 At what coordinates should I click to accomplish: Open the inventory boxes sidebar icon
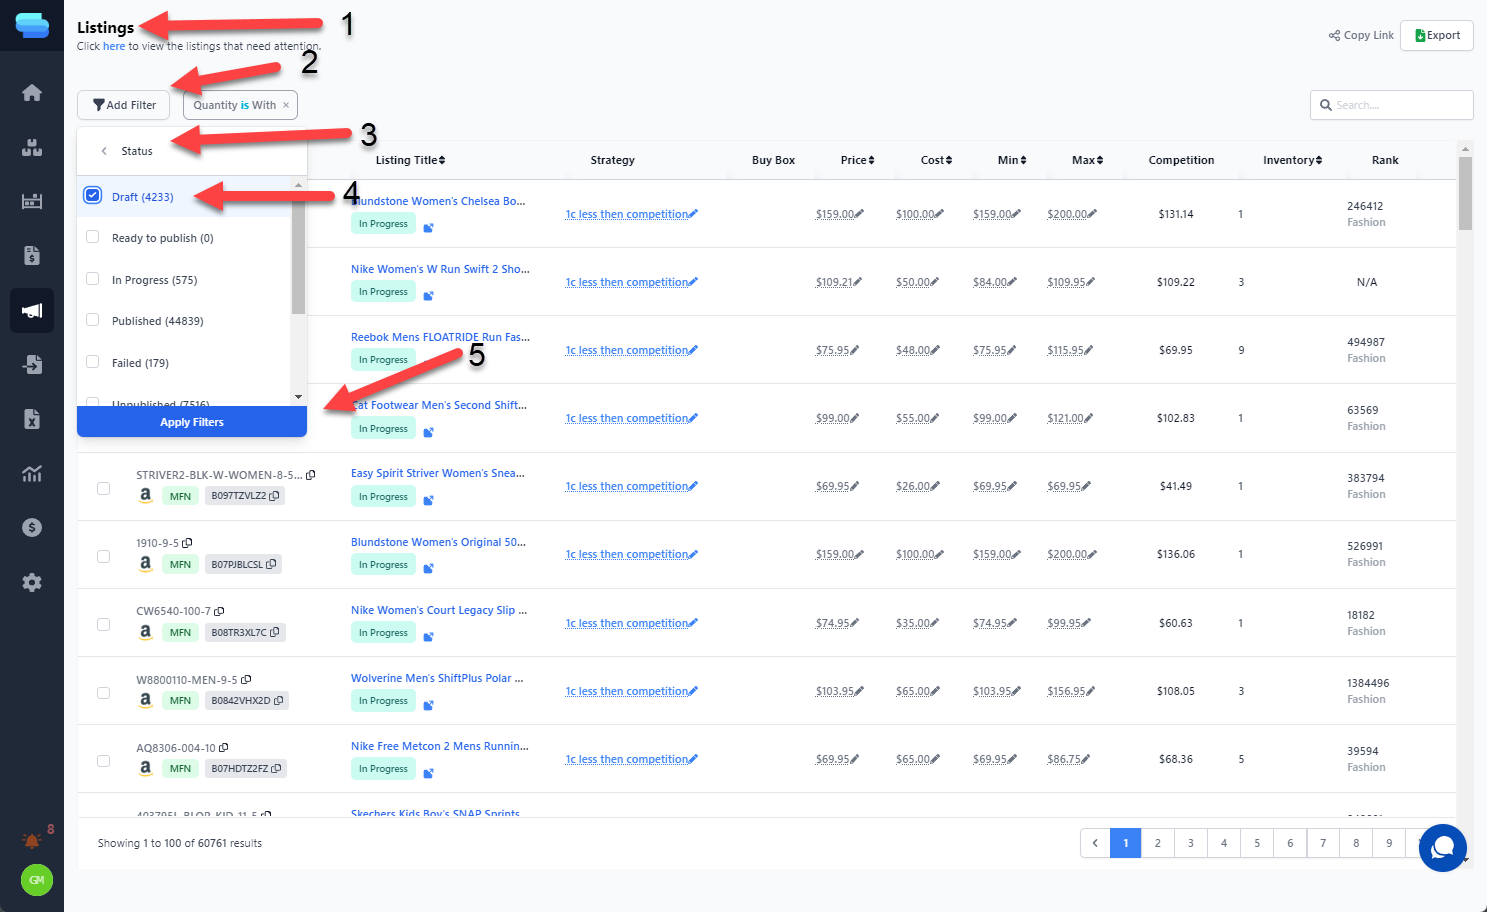point(32,147)
